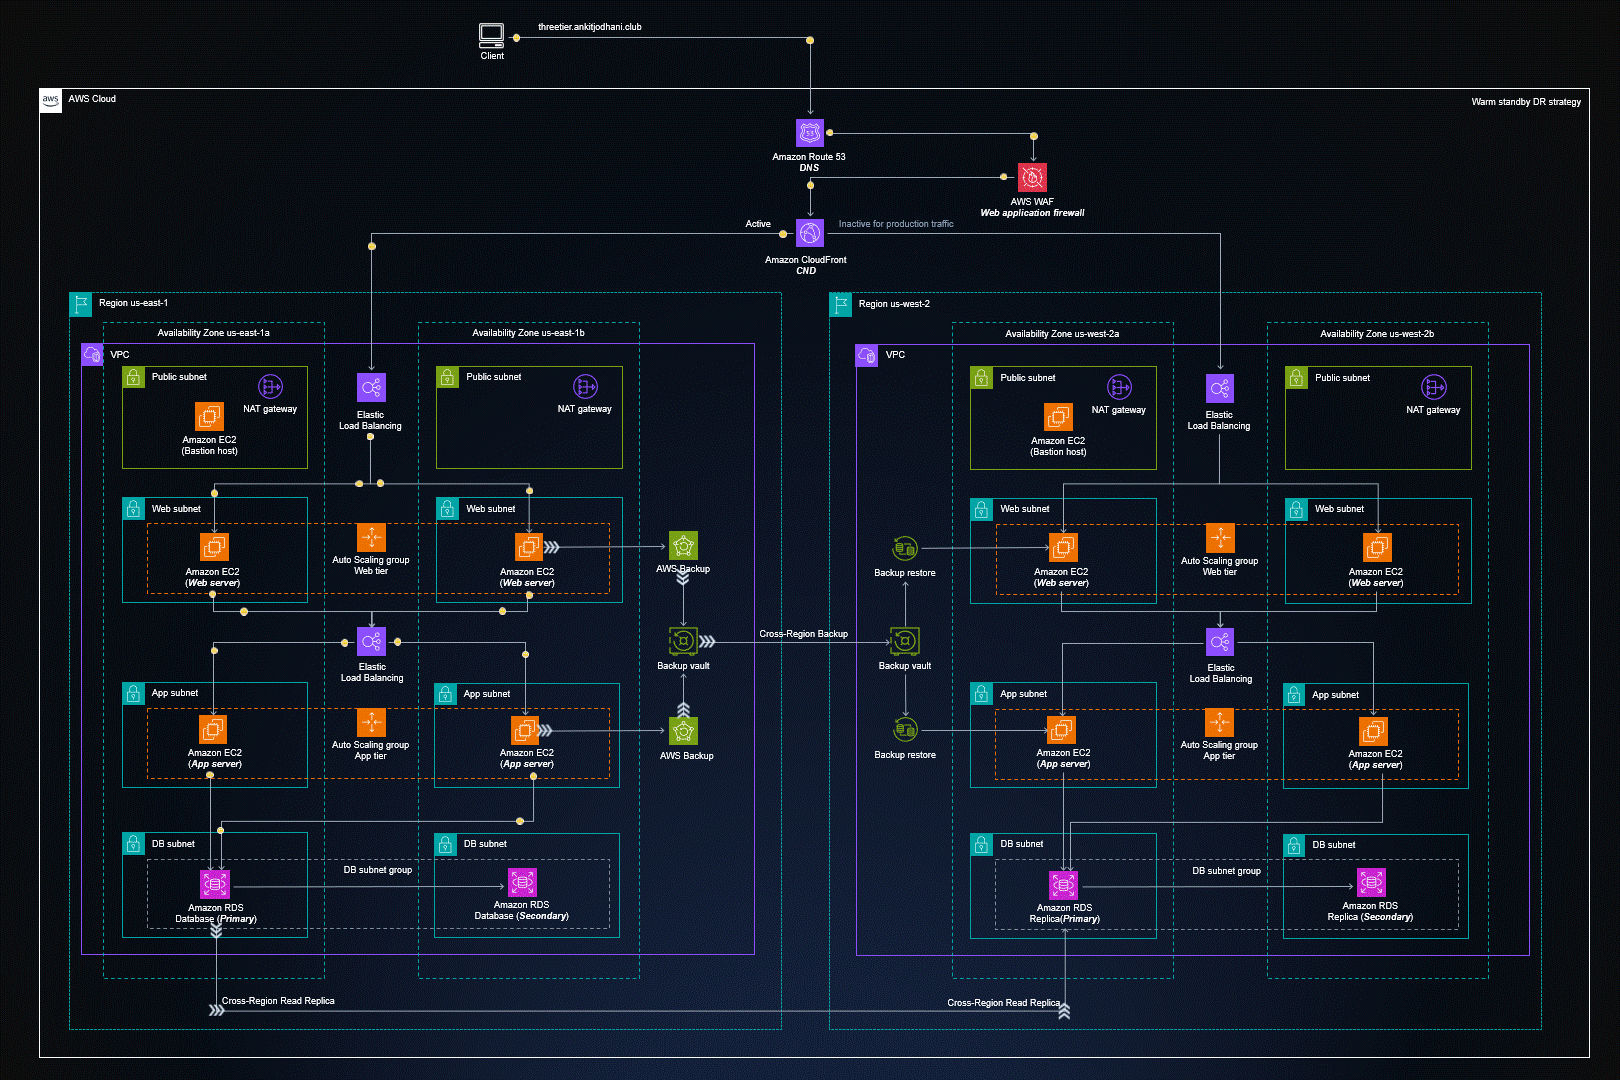Select App server EC2 in us-east-1a
1620x1080 pixels.
point(213,730)
